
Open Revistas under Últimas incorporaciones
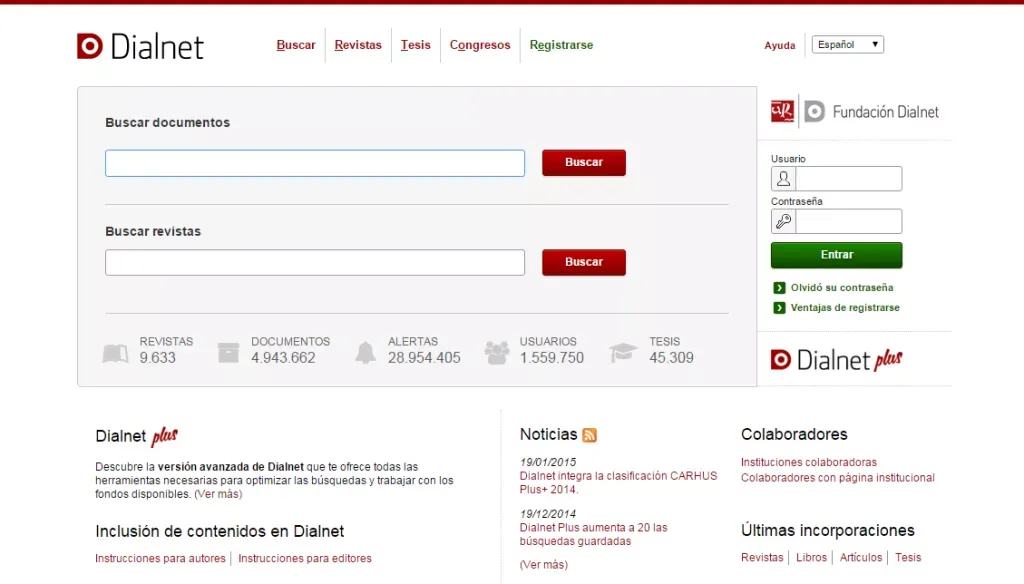tap(761, 558)
